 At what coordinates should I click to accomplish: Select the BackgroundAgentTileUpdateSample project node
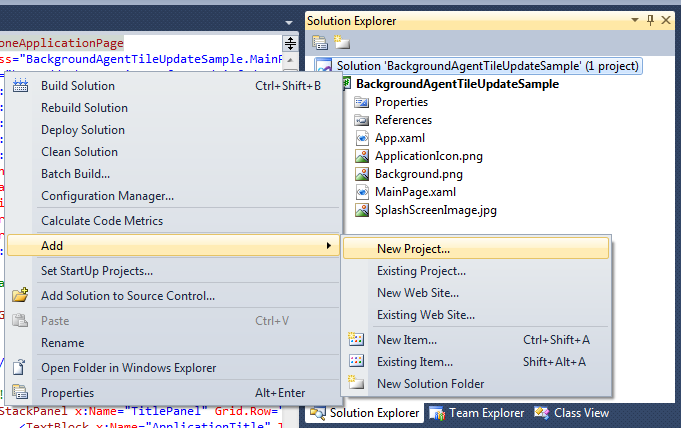pyautogui.click(x=457, y=84)
